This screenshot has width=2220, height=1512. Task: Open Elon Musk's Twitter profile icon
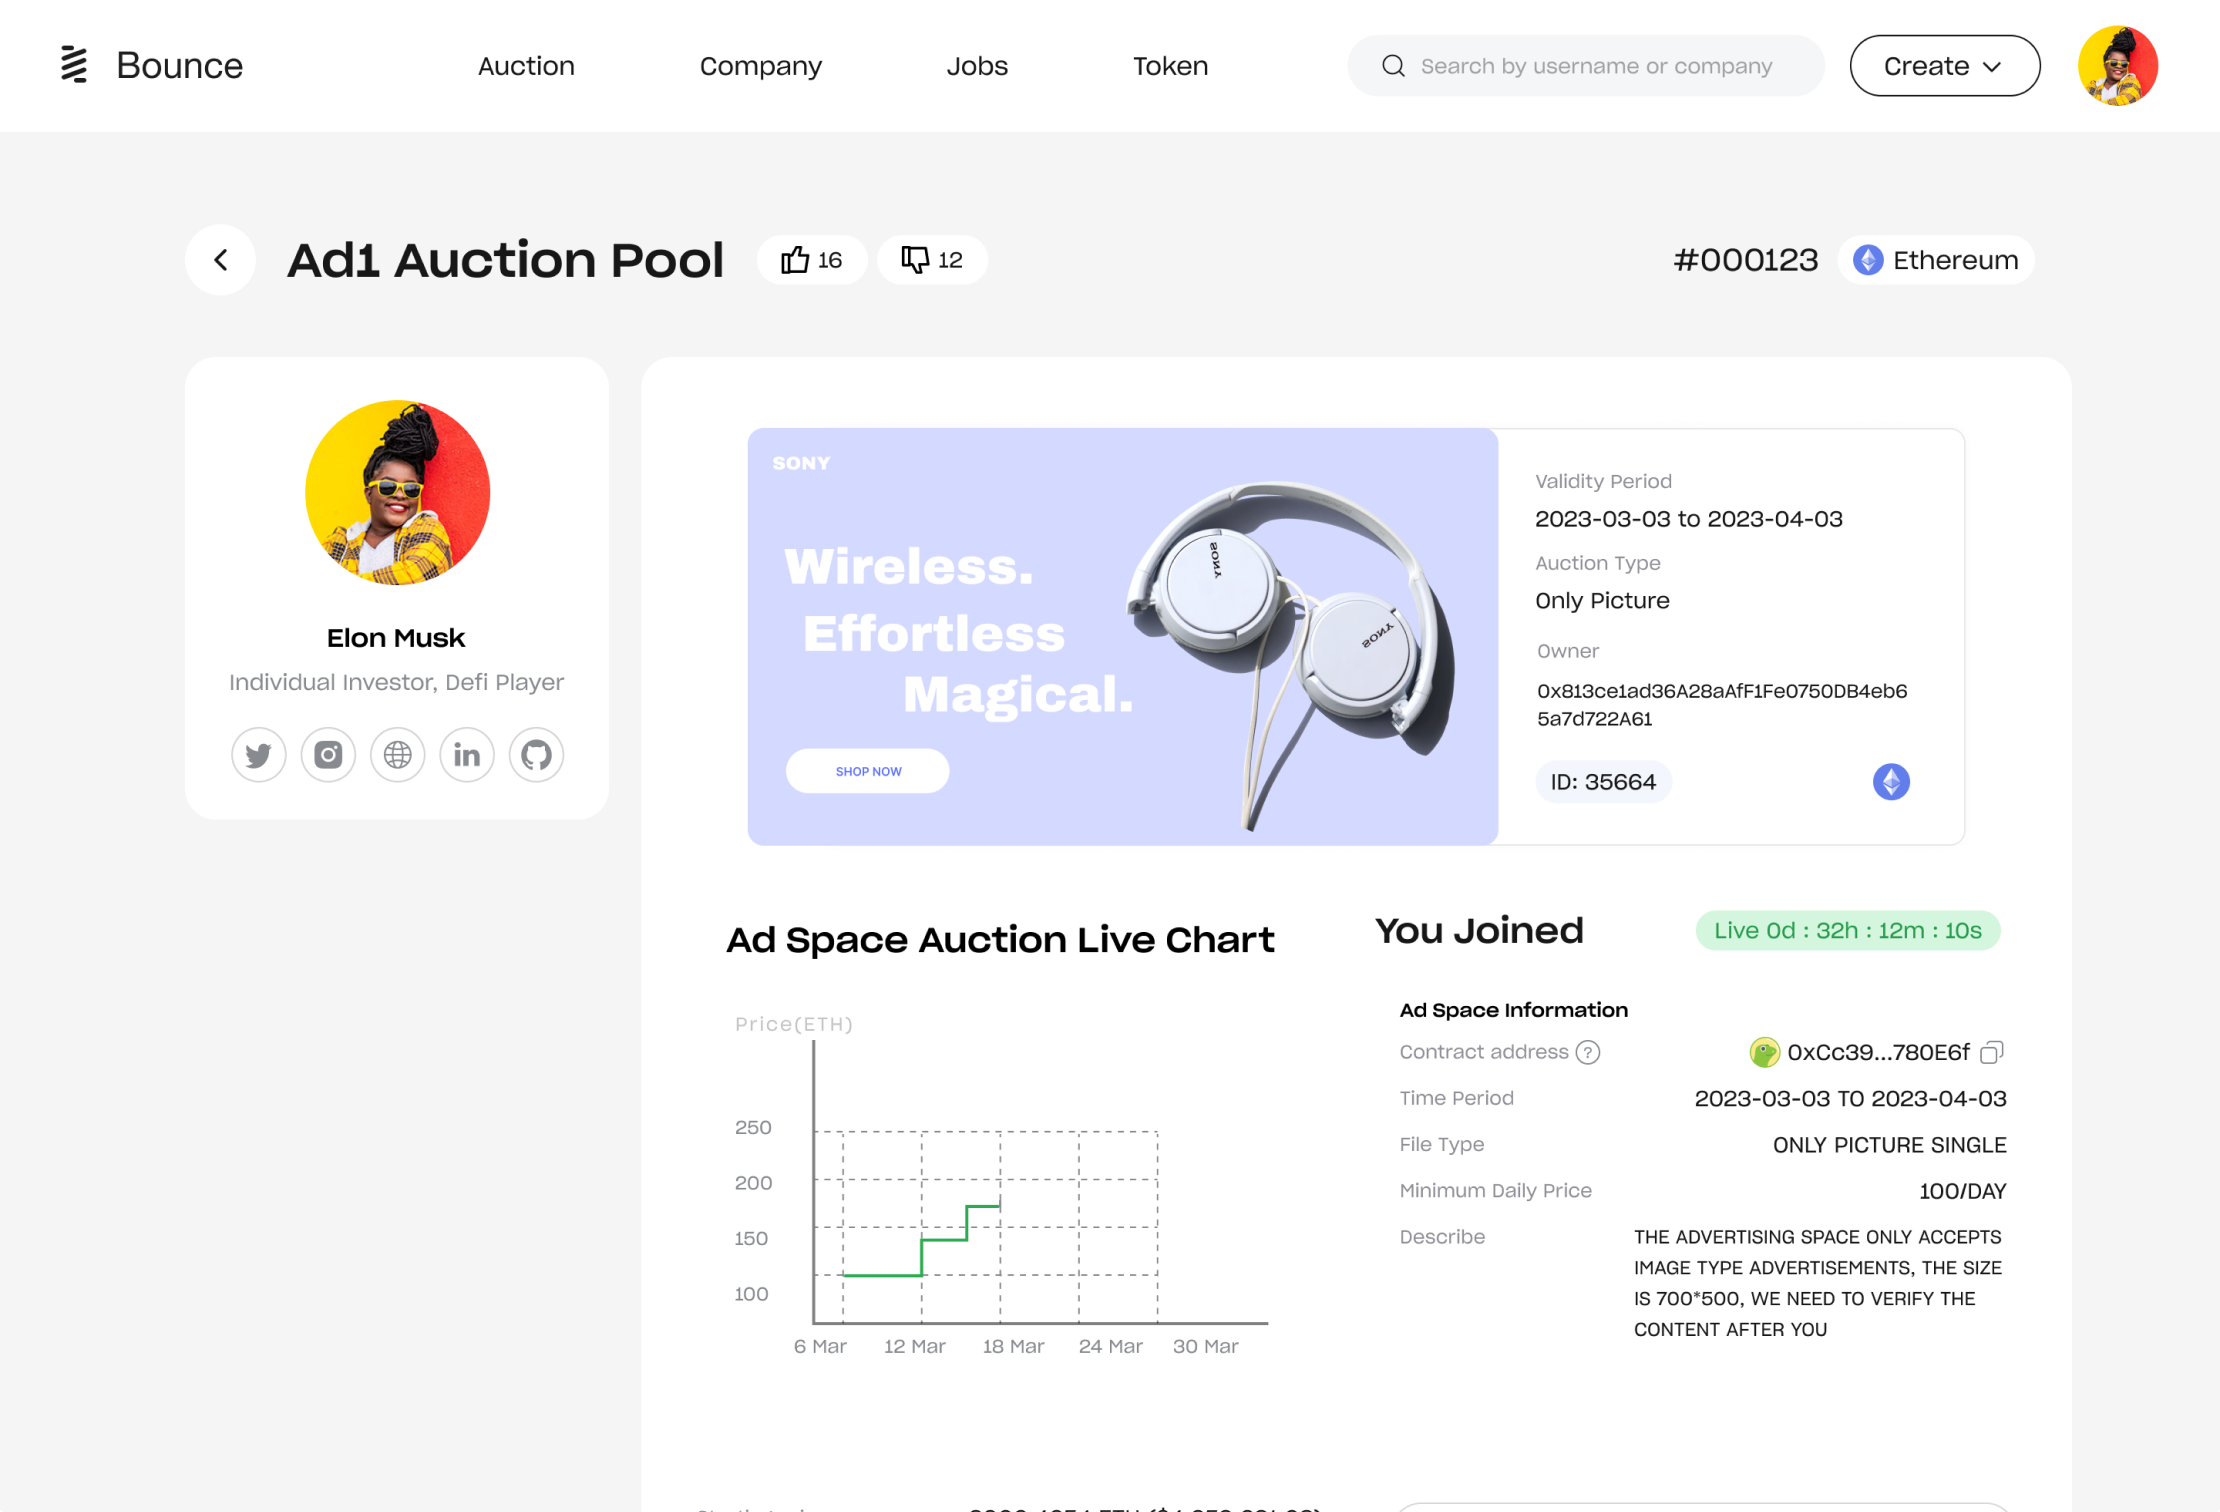coord(258,755)
